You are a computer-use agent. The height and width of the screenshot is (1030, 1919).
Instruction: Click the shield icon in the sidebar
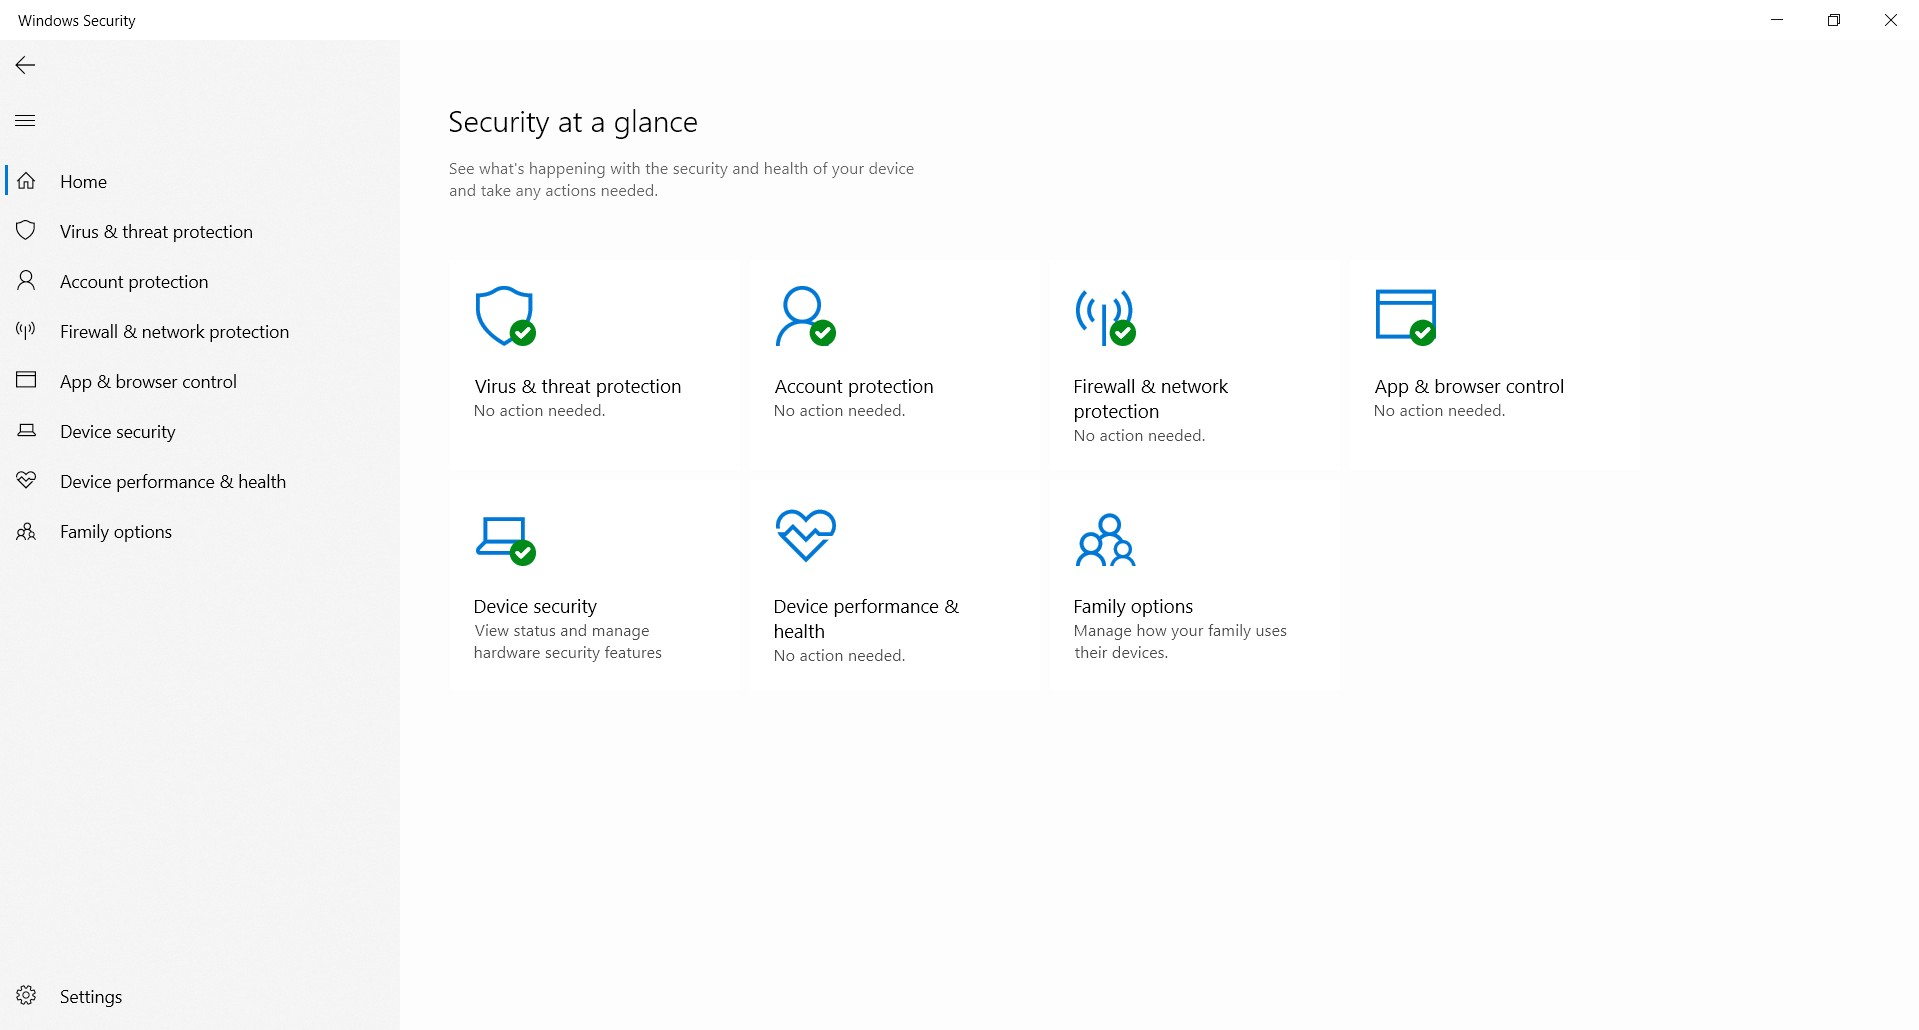click(x=26, y=231)
